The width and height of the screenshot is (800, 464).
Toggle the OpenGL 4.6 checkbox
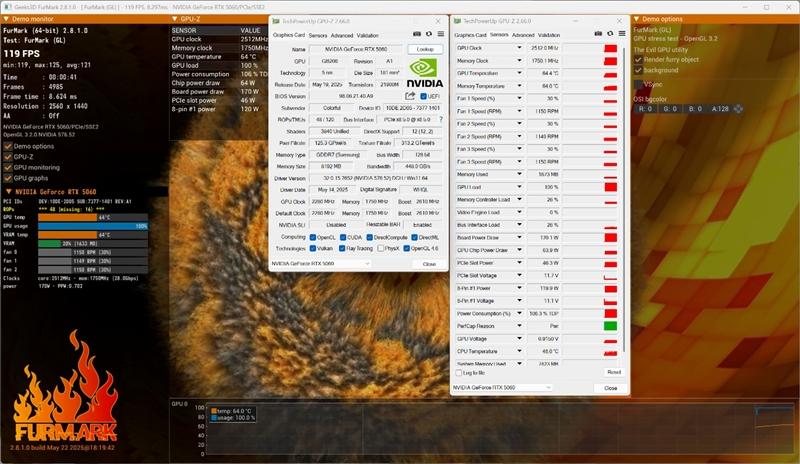click(407, 249)
